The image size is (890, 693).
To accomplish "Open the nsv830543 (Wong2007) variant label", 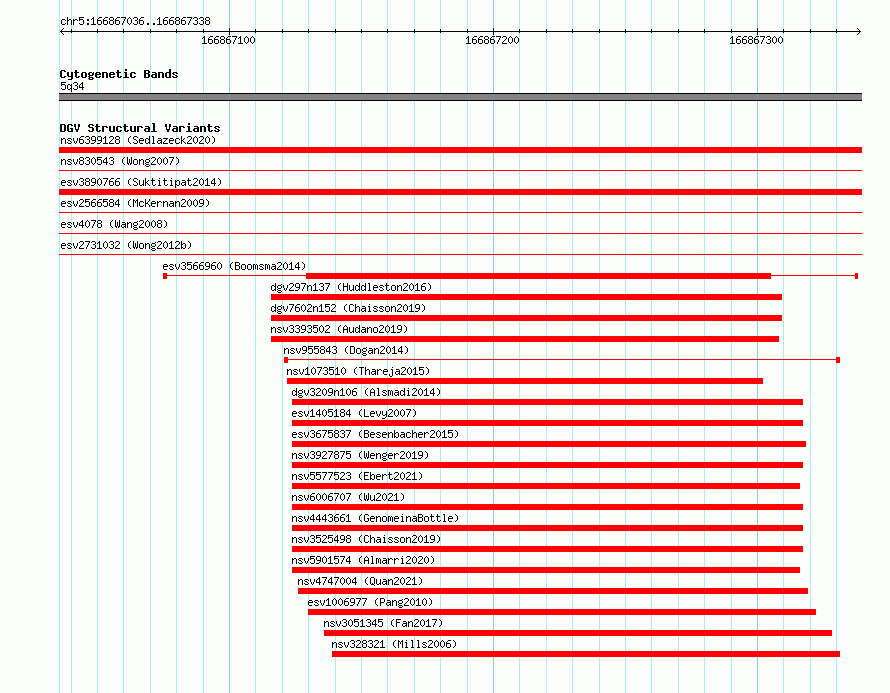I will [120, 161].
